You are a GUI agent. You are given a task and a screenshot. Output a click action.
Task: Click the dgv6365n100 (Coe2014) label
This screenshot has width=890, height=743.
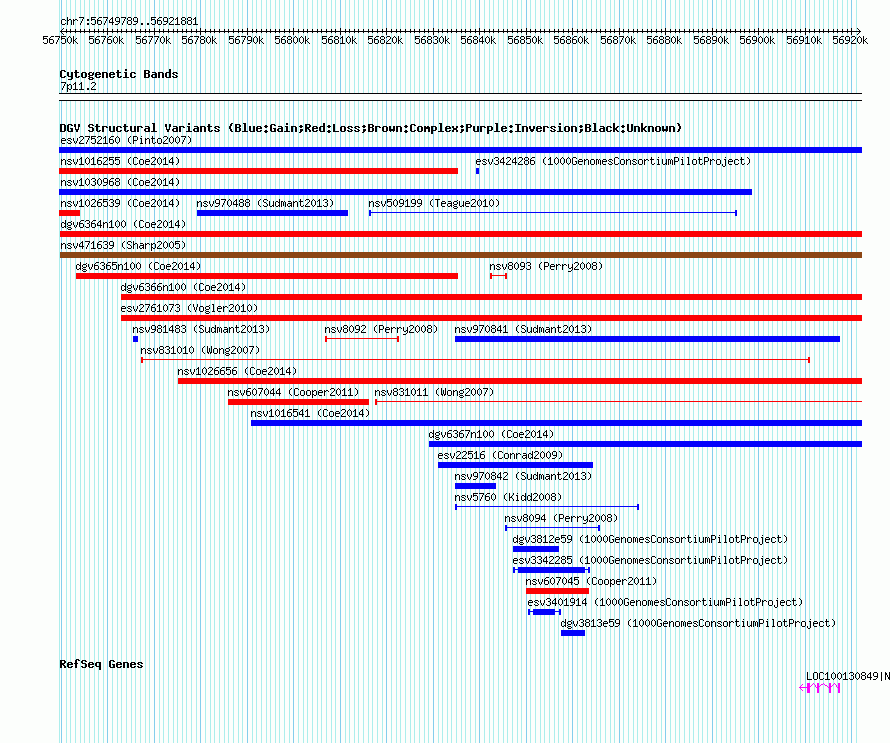pyautogui.click(x=138, y=266)
